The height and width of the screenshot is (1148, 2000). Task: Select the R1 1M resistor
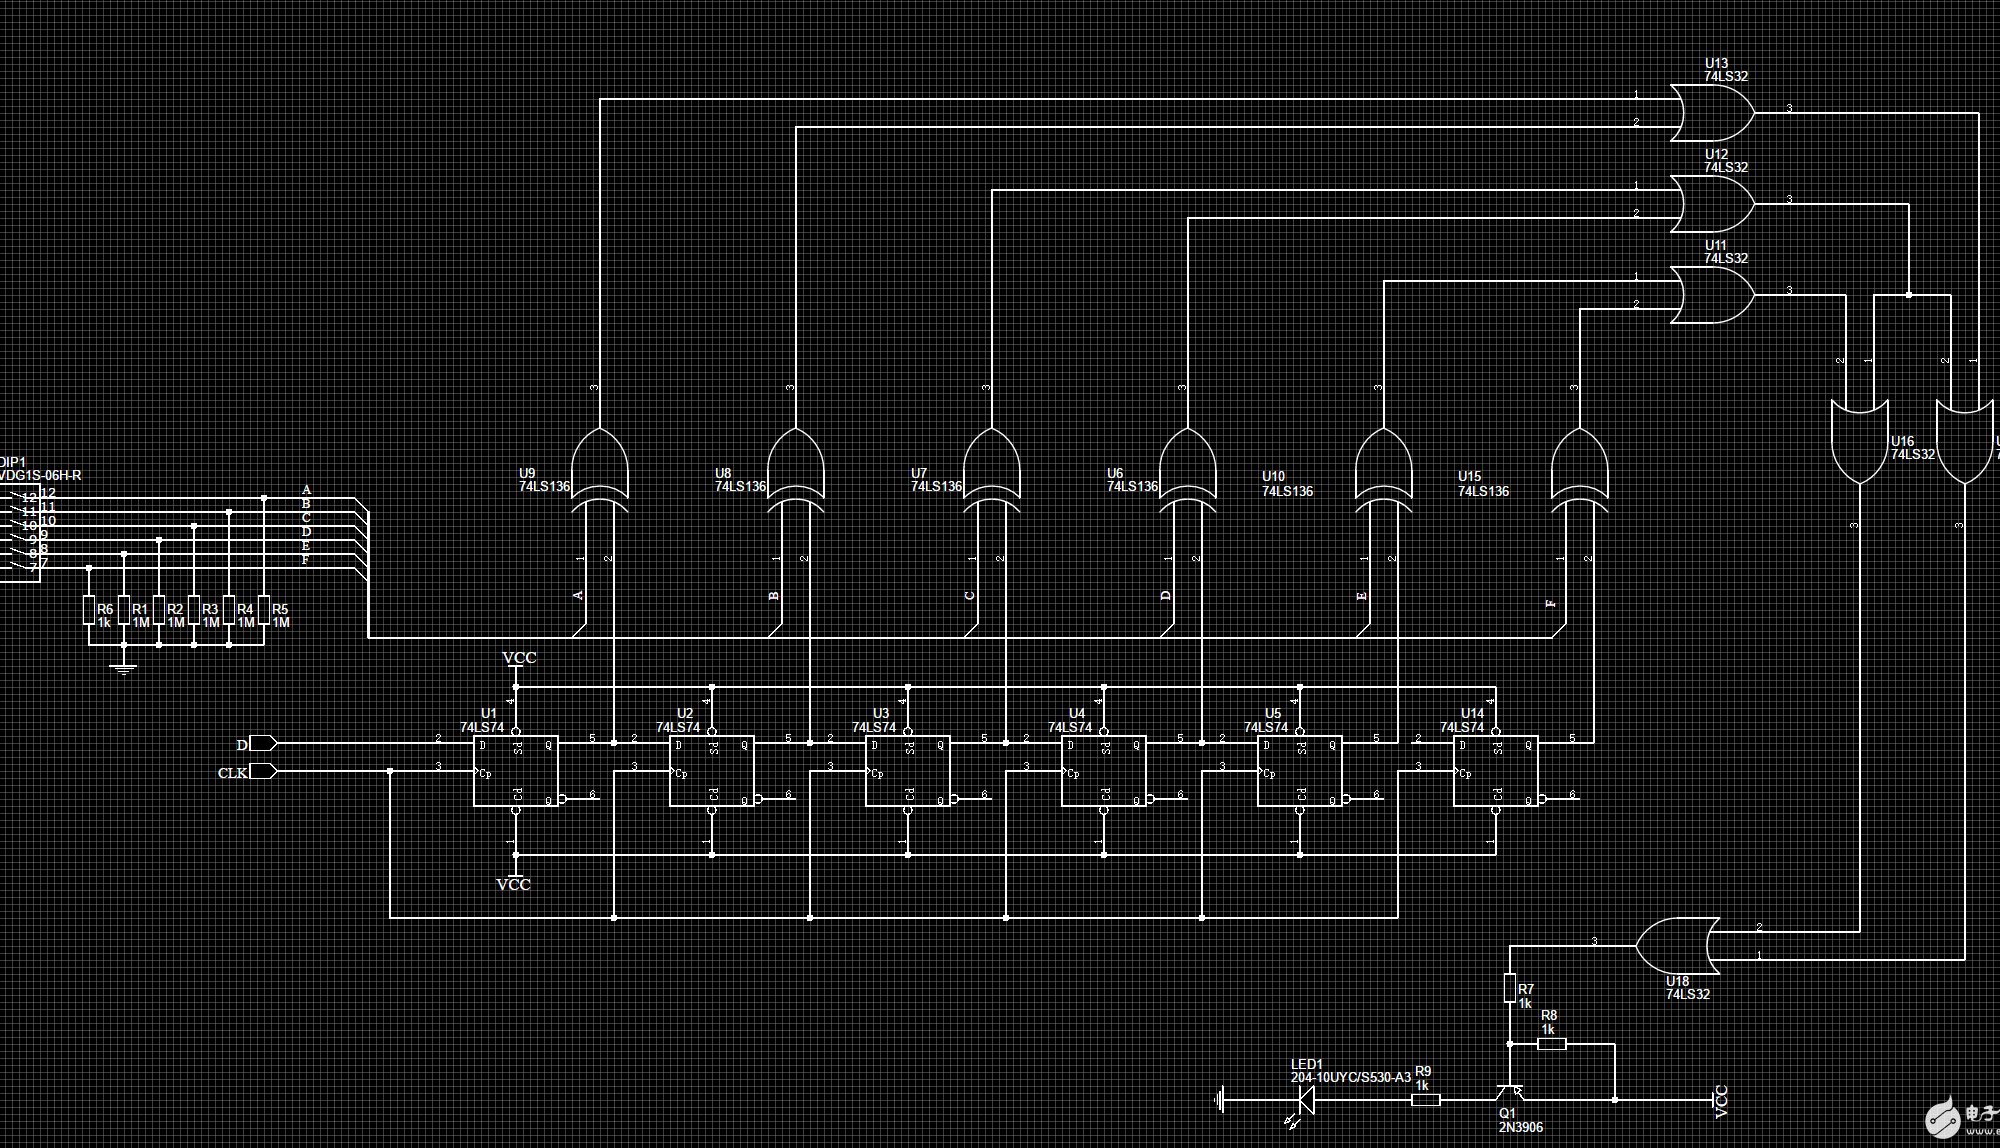(124, 610)
